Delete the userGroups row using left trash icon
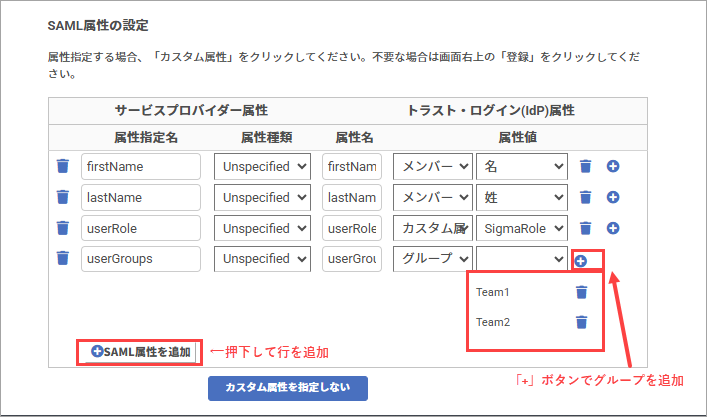This screenshot has height=417, width=707. [63, 258]
